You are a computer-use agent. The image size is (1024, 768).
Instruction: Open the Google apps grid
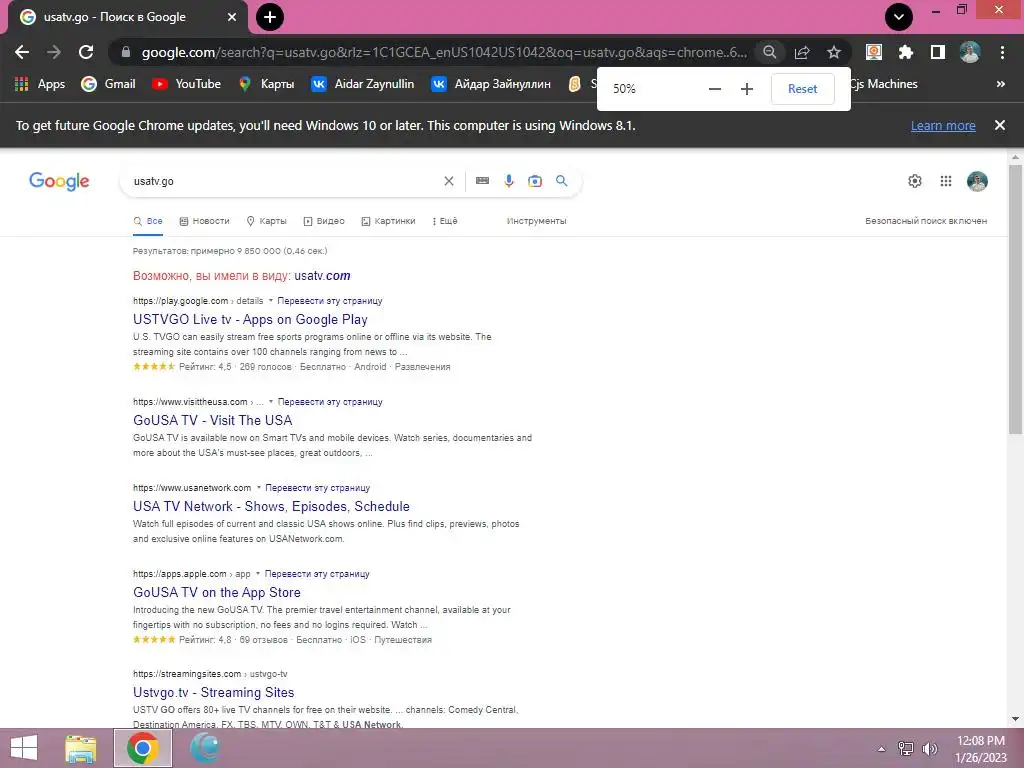(946, 181)
